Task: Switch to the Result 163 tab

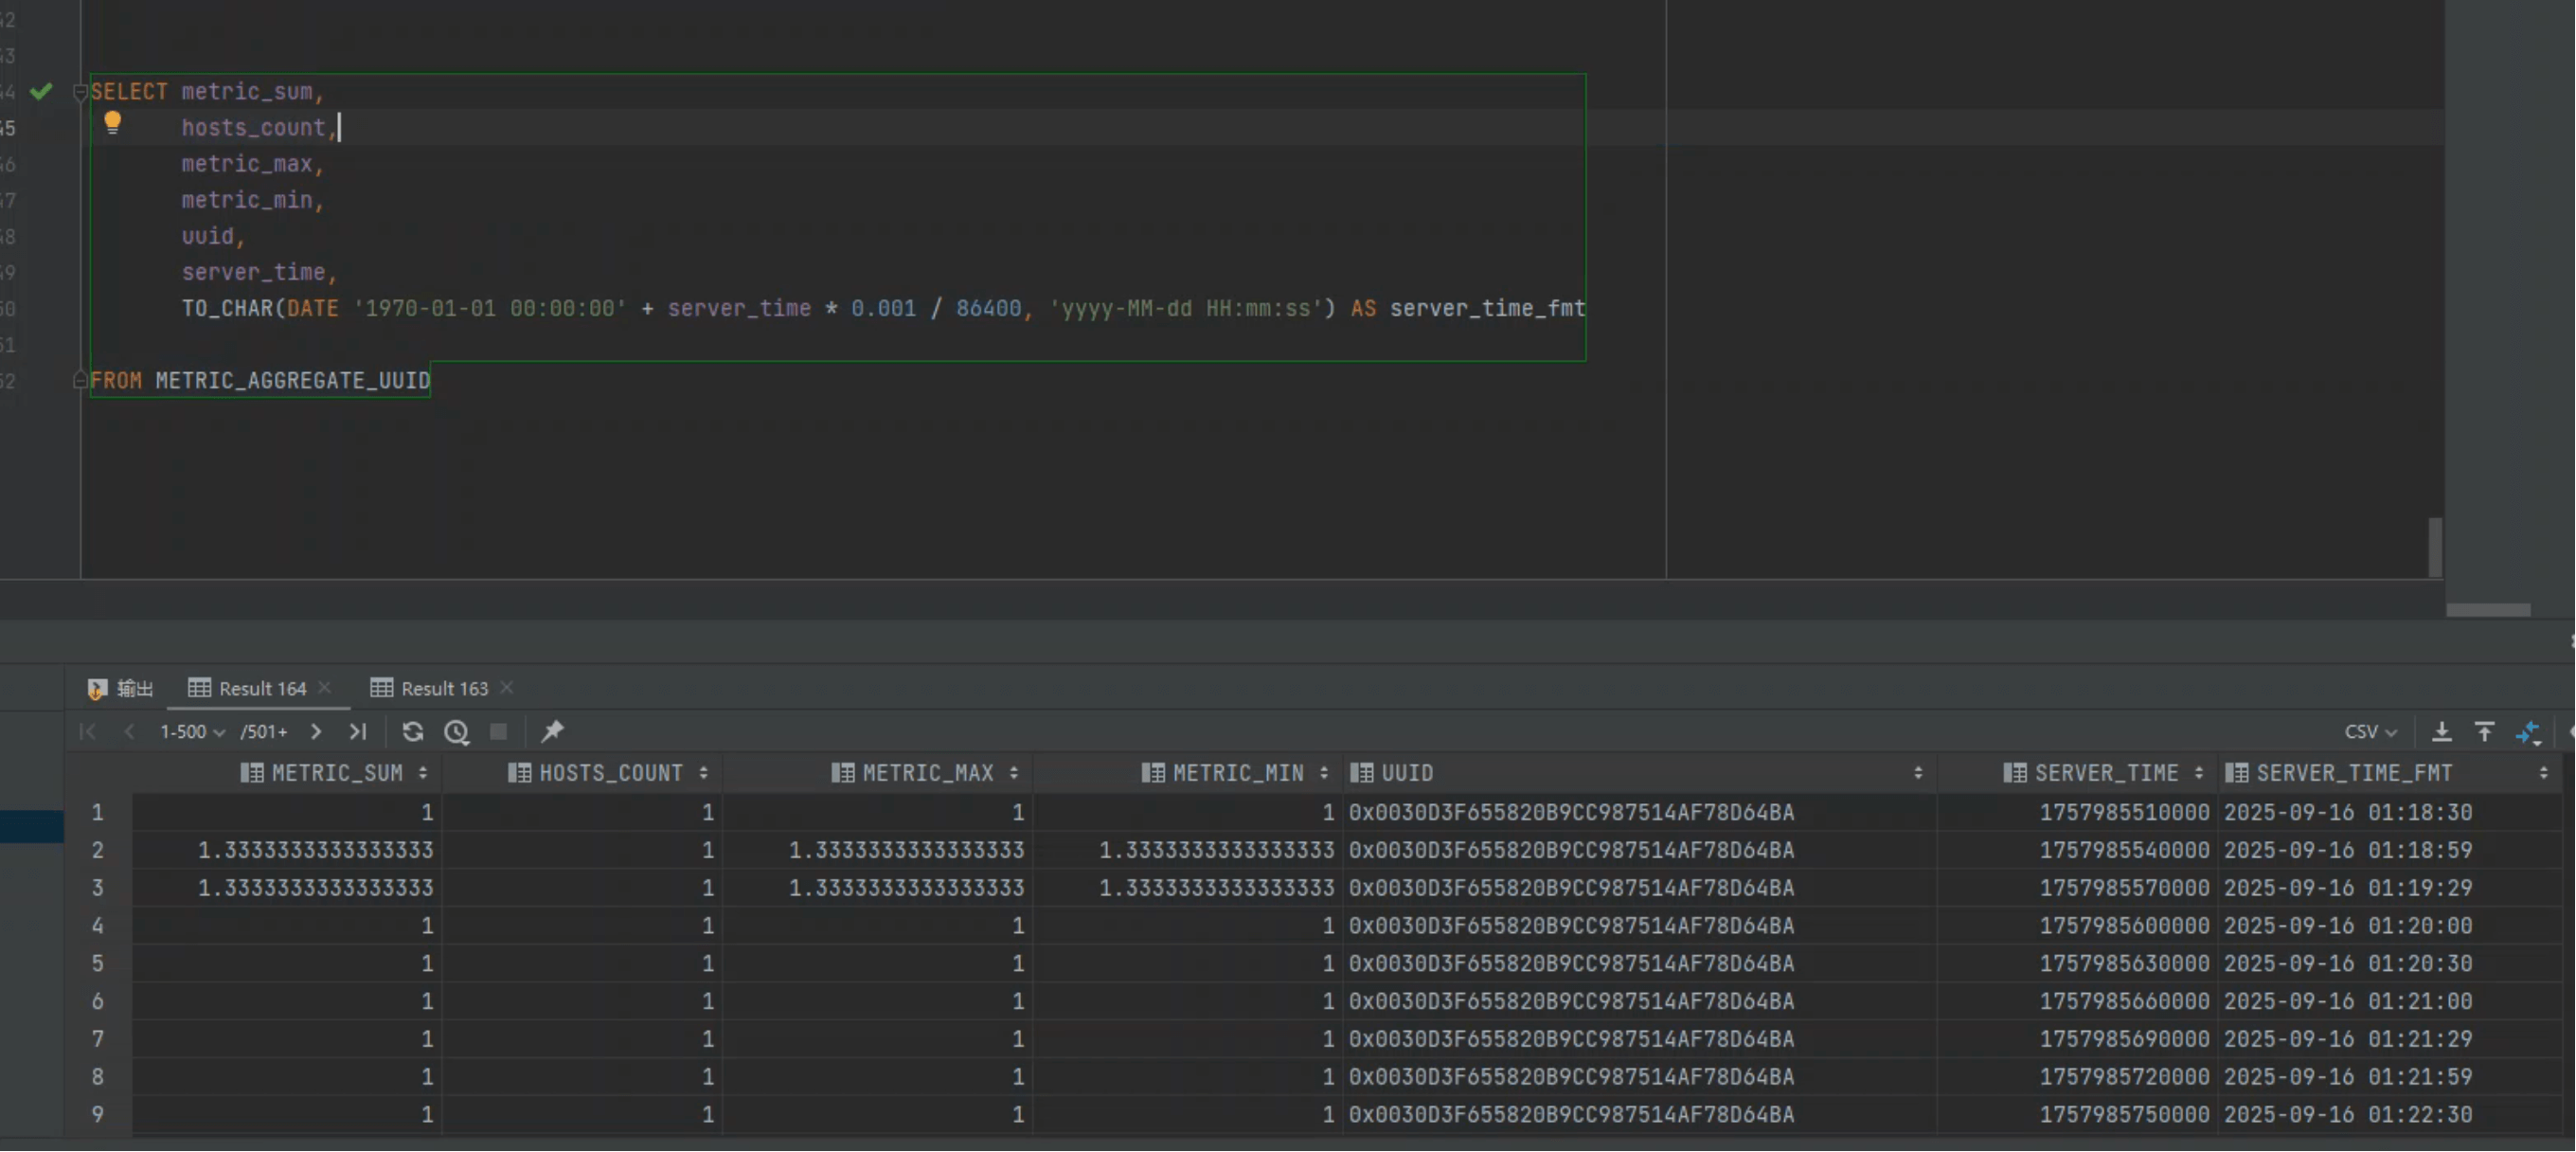Action: [x=430, y=689]
